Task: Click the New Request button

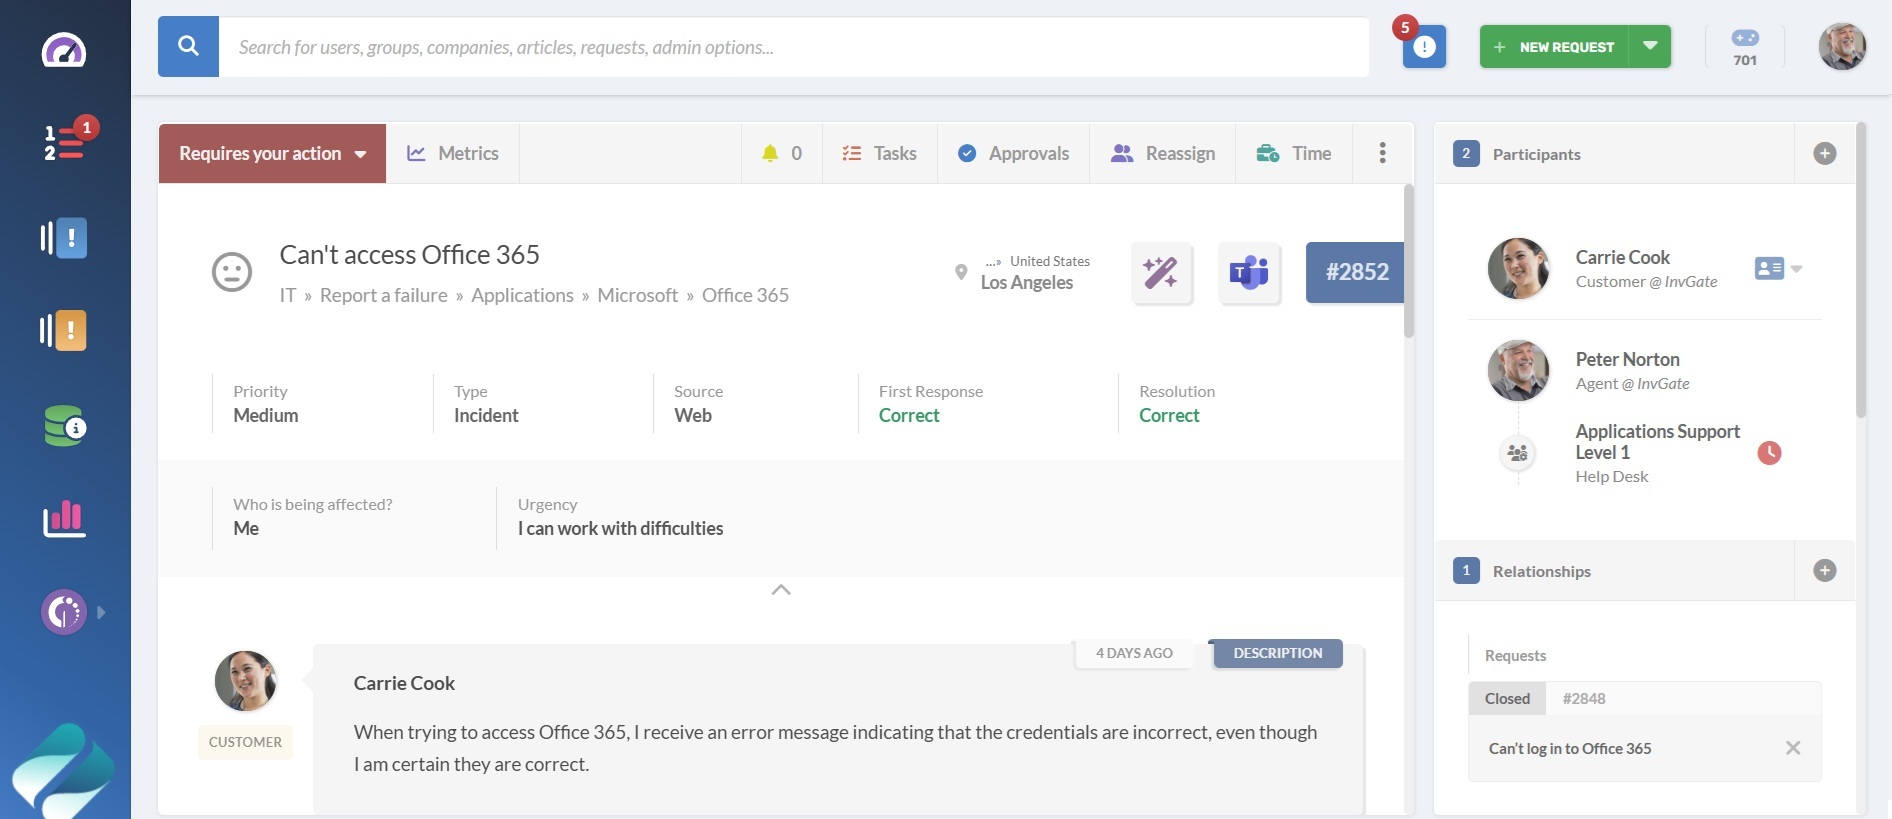Action: (1554, 47)
